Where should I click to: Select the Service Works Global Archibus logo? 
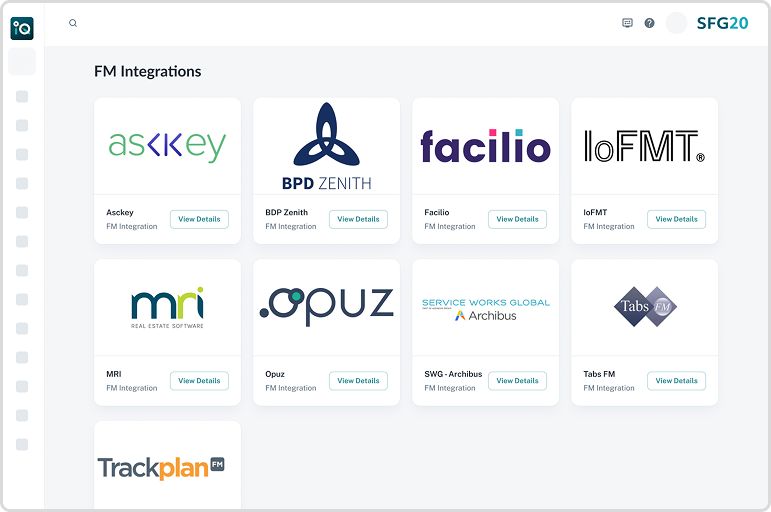click(x=486, y=309)
